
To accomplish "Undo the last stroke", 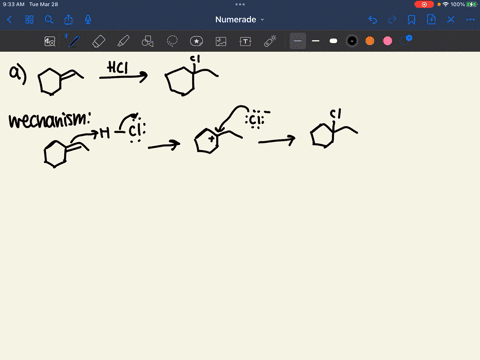I will tap(373, 20).
